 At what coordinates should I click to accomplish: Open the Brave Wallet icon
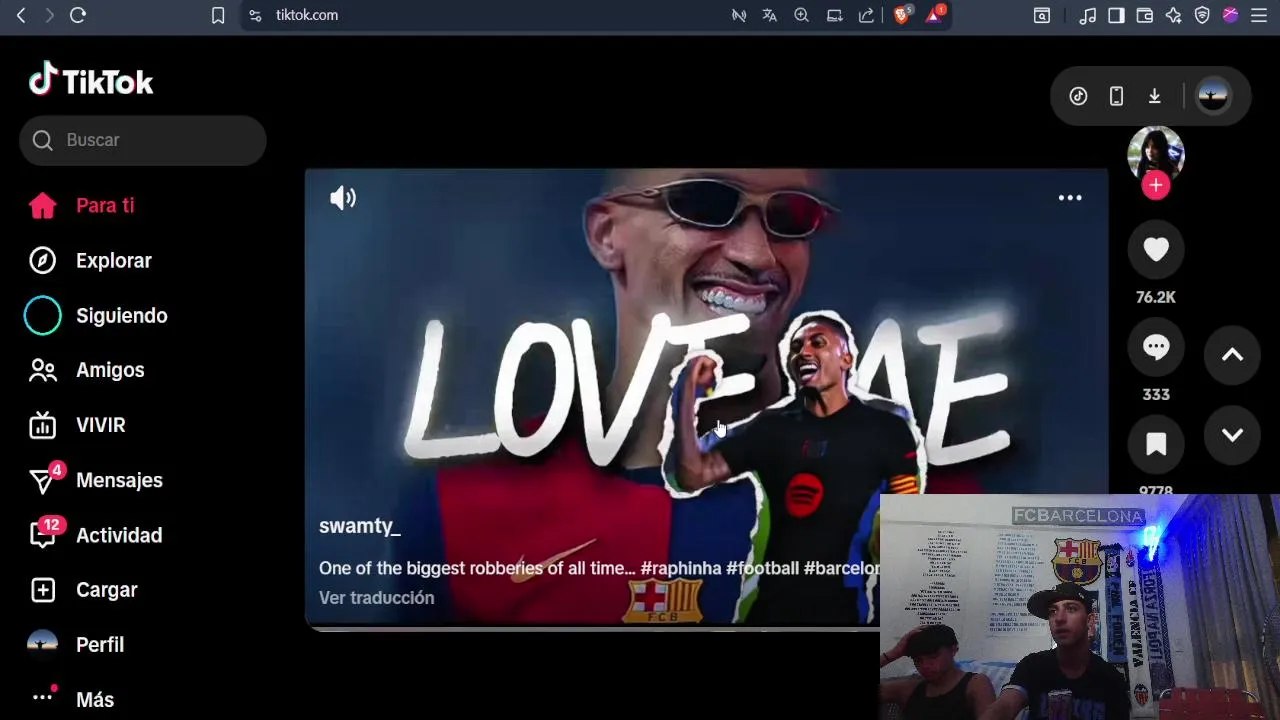click(1145, 15)
